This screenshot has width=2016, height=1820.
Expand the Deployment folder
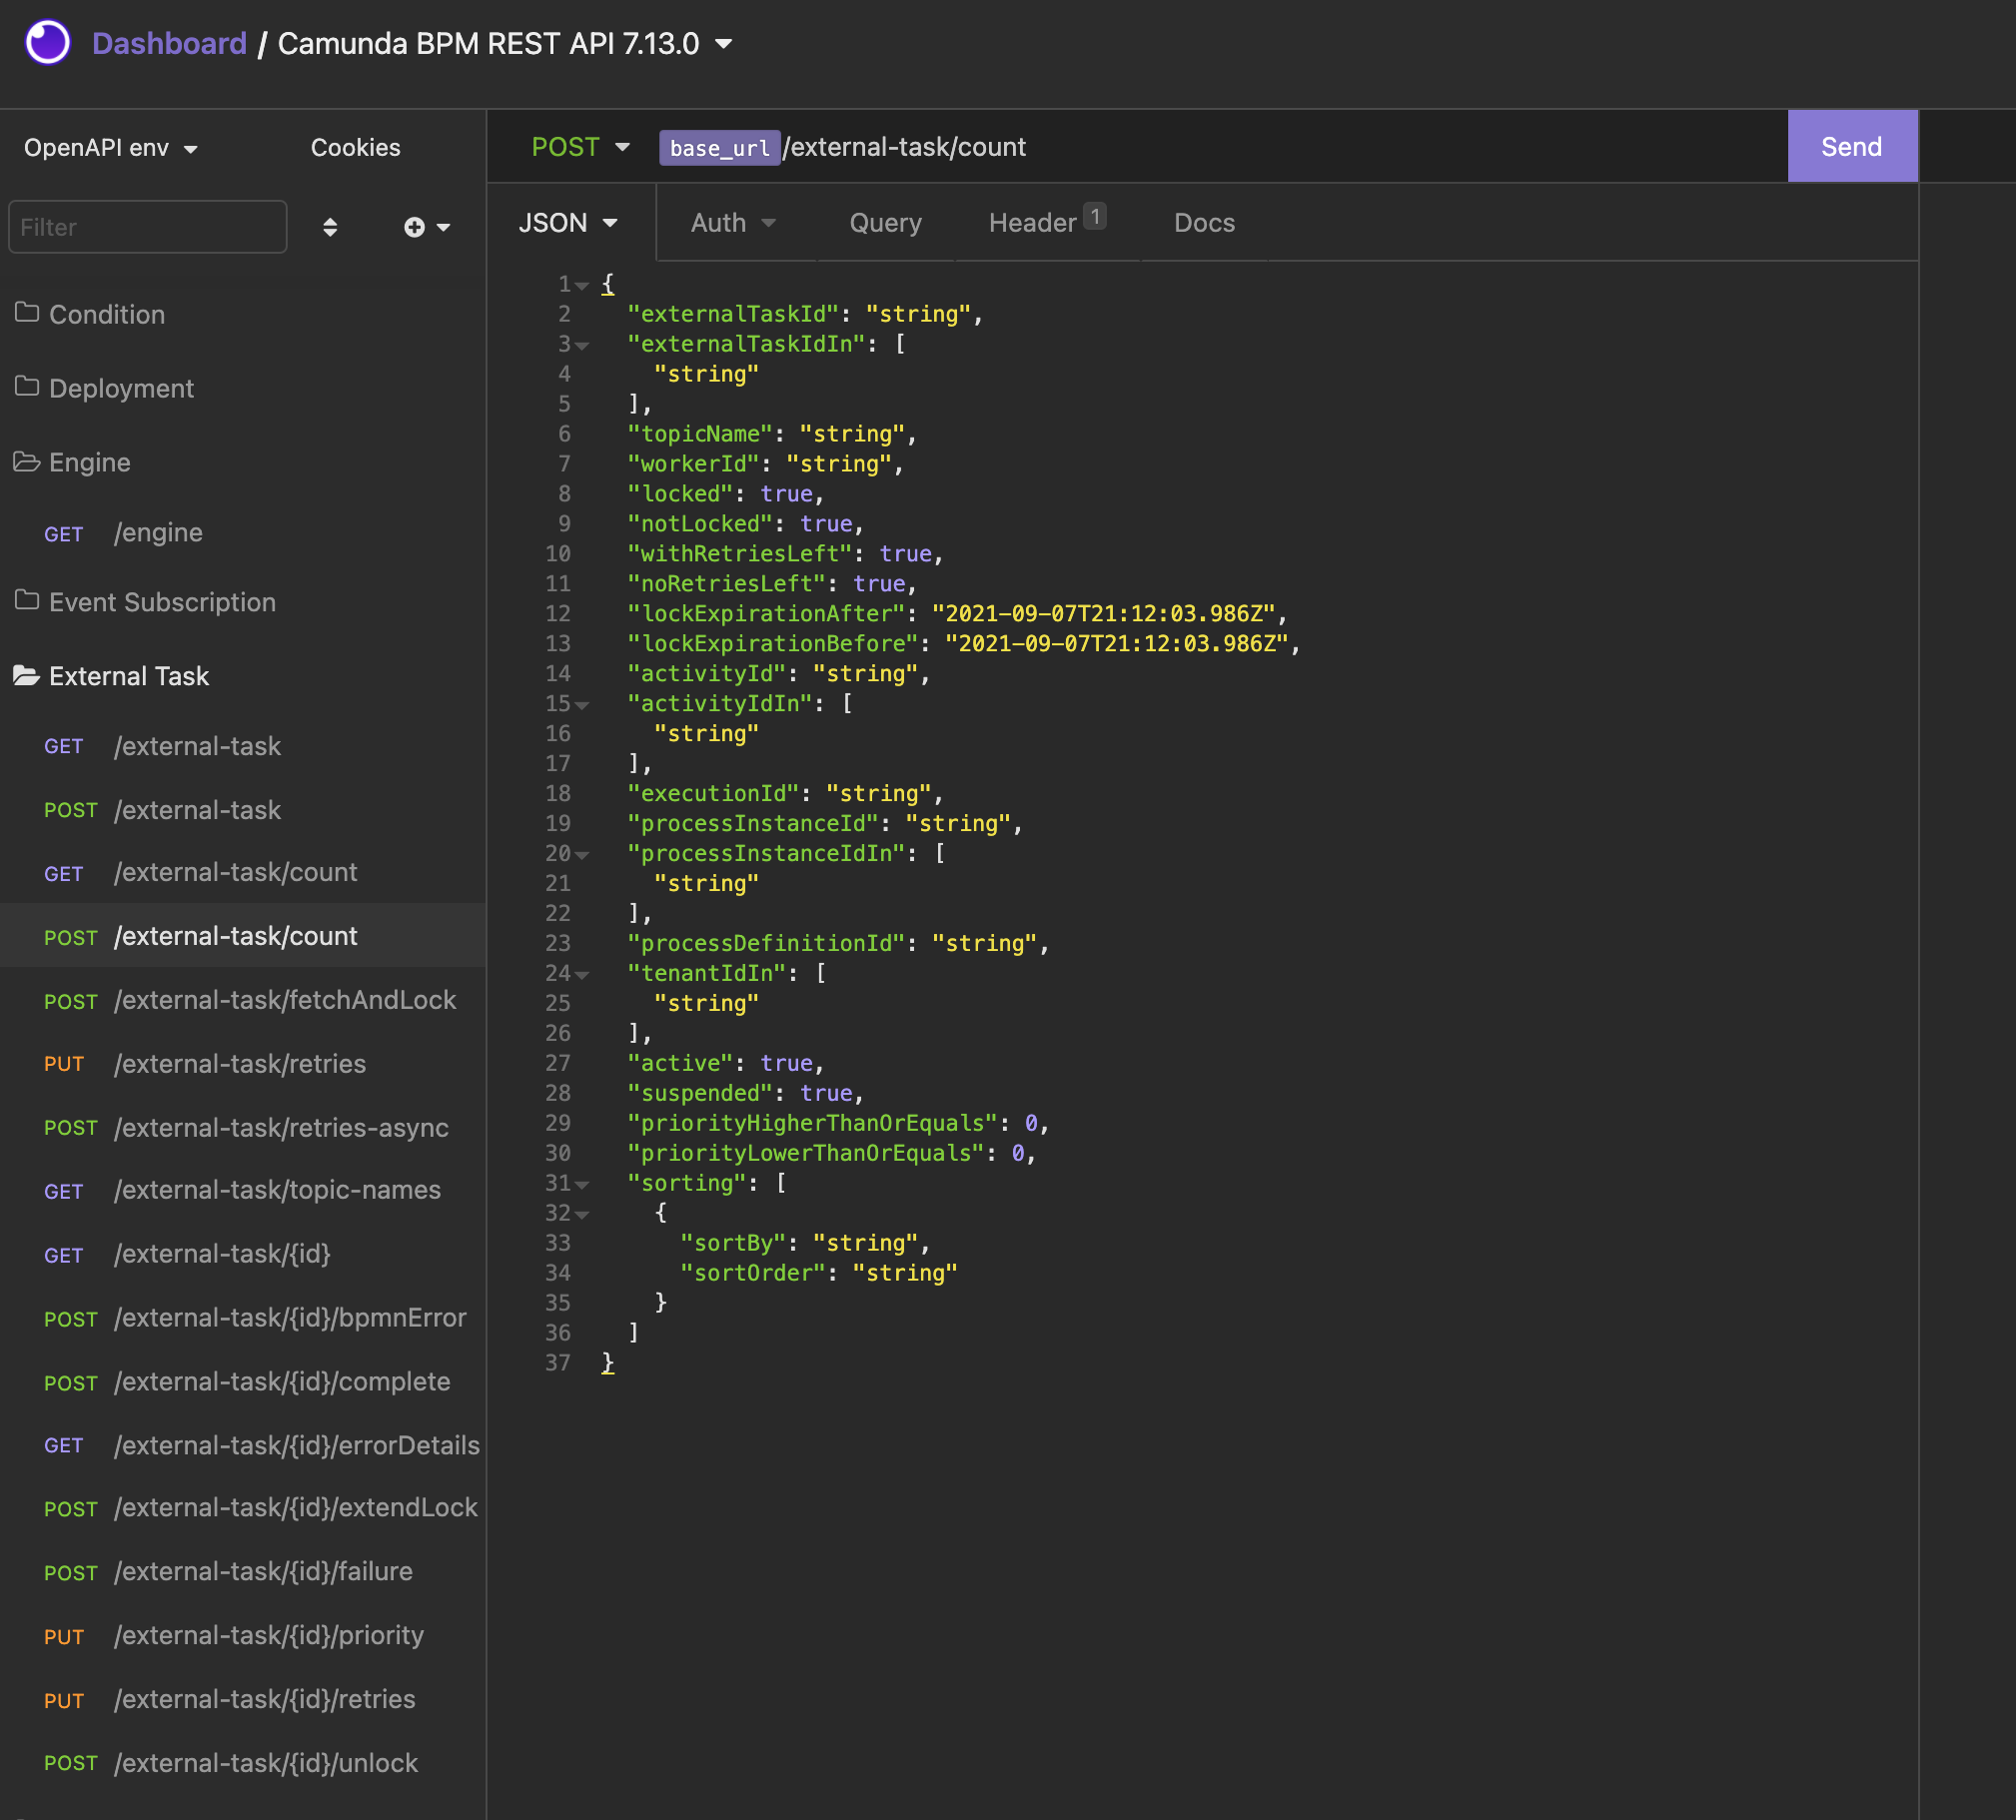(x=243, y=388)
